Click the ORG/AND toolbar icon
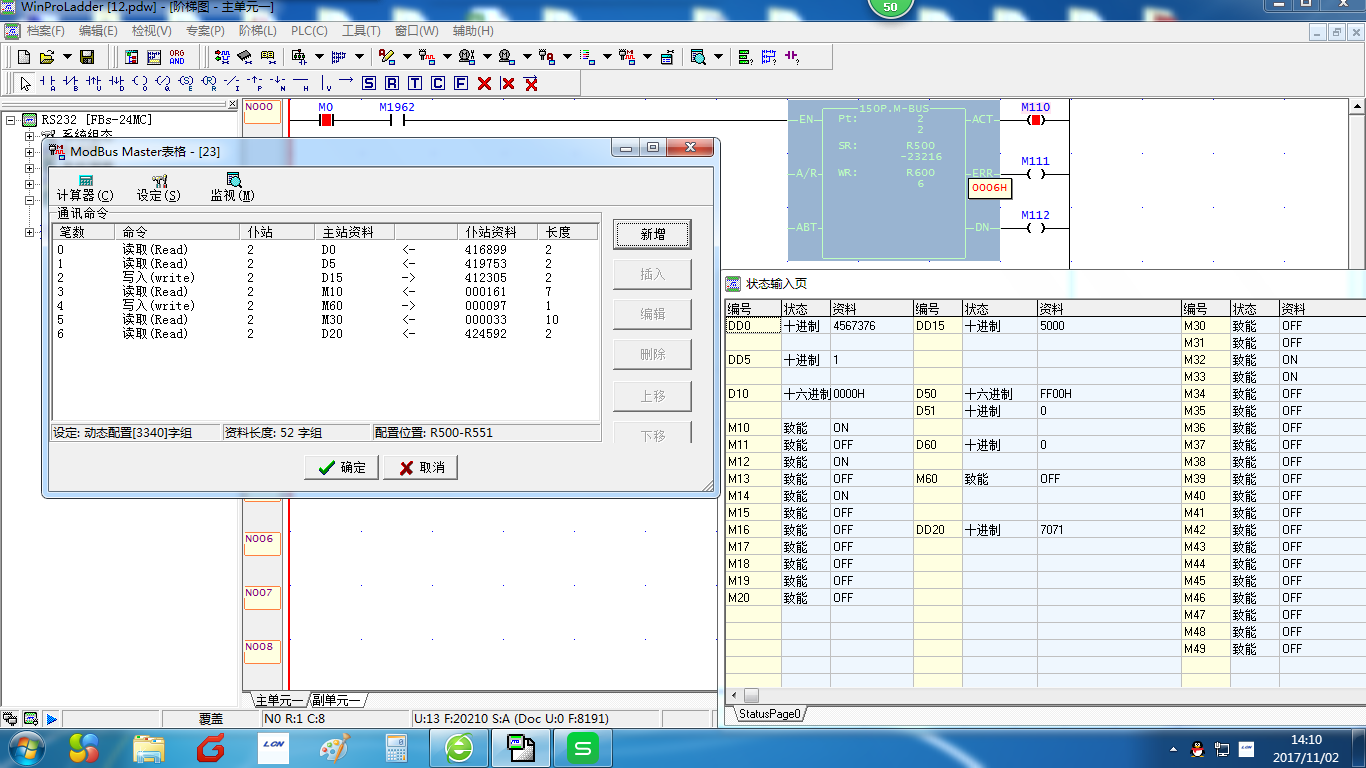 (177, 57)
